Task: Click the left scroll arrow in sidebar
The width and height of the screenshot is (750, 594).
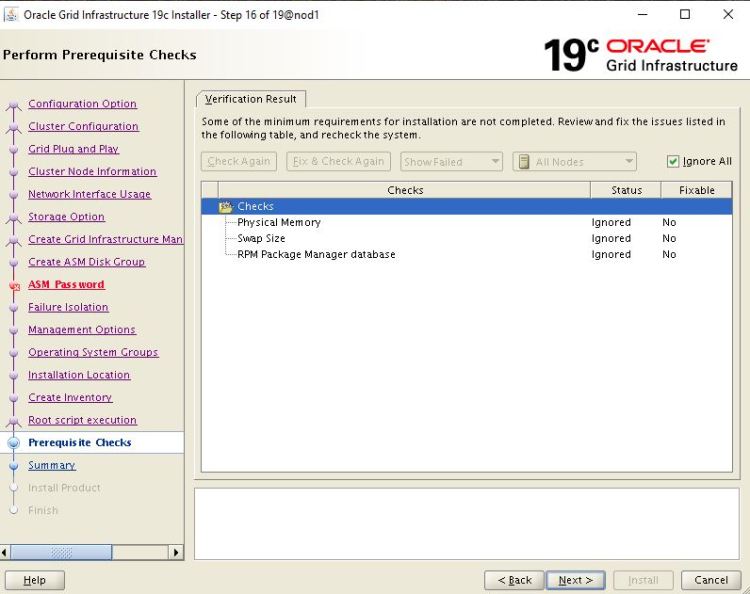Action: click(8, 552)
